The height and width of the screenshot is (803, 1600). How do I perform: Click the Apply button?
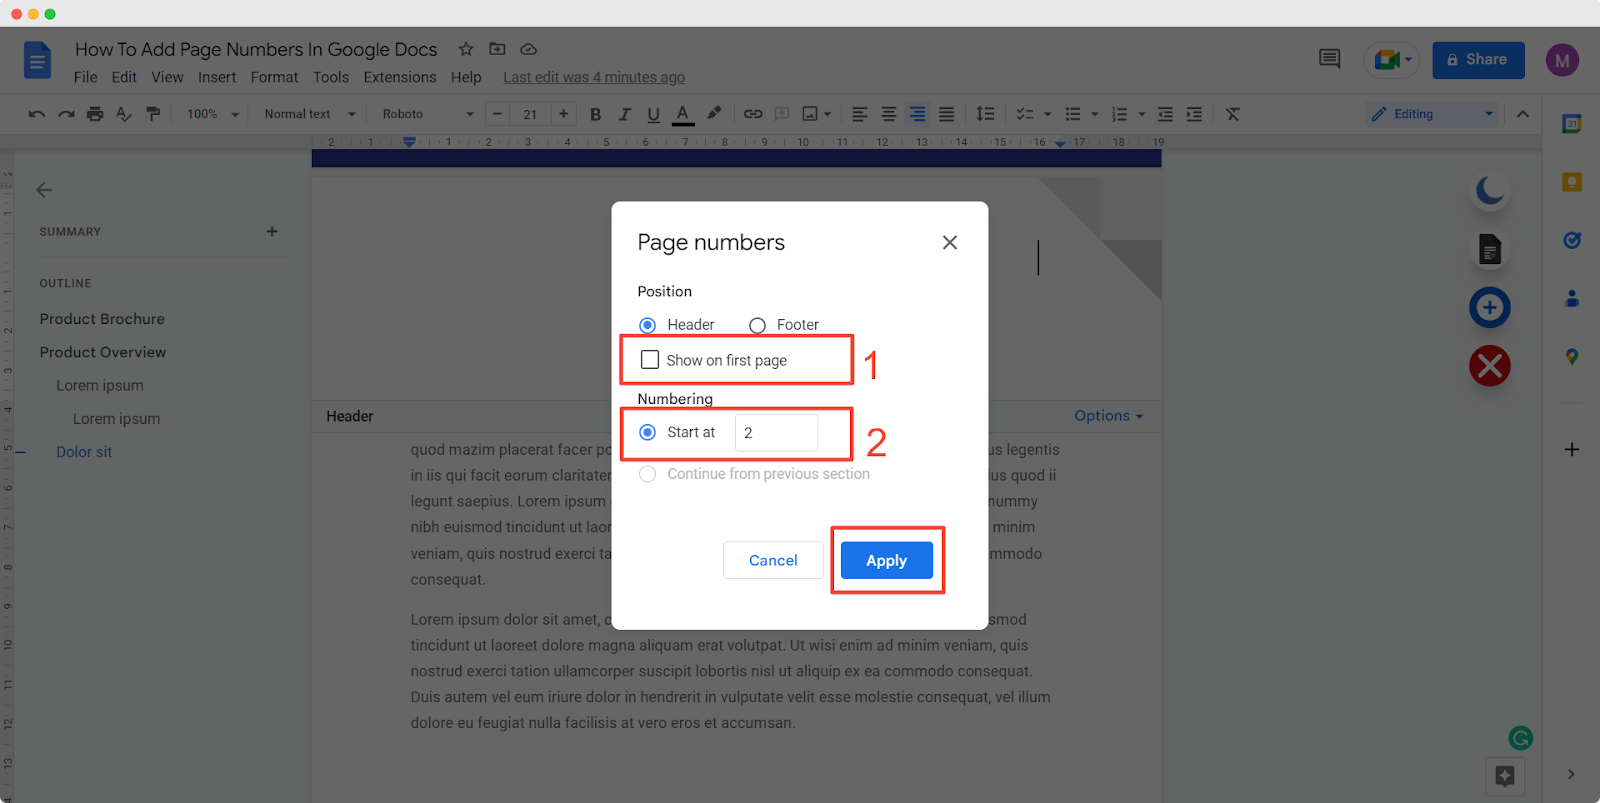point(887,560)
